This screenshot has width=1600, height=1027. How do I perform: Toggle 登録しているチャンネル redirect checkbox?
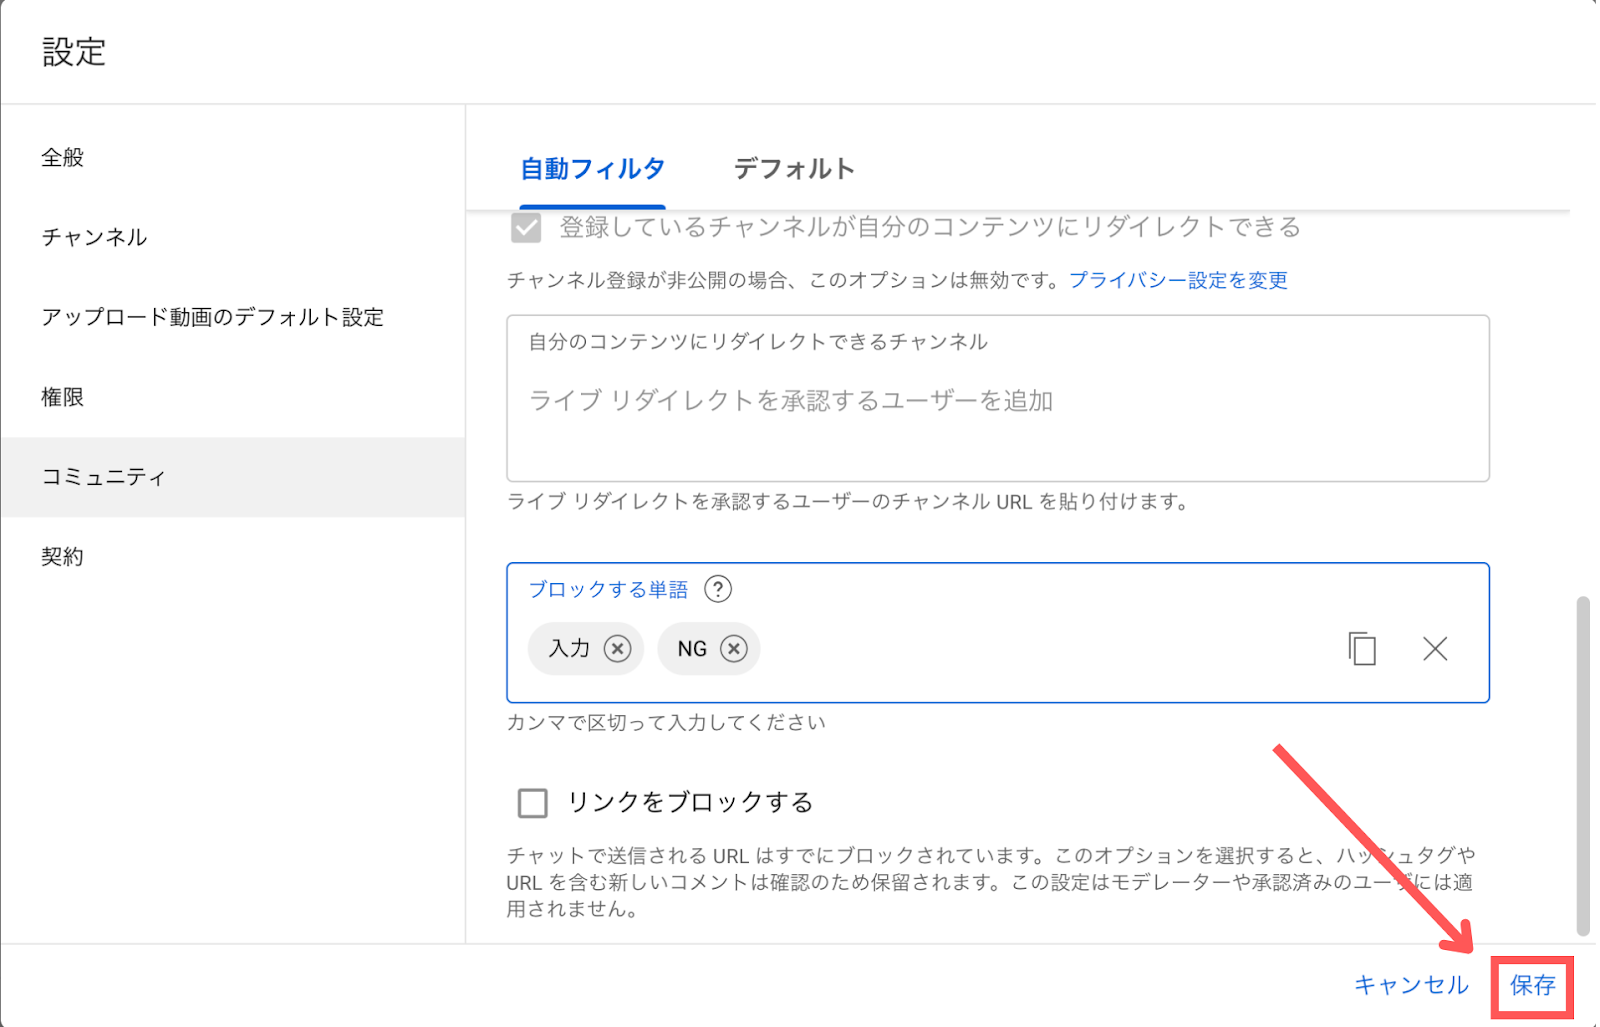tap(526, 228)
